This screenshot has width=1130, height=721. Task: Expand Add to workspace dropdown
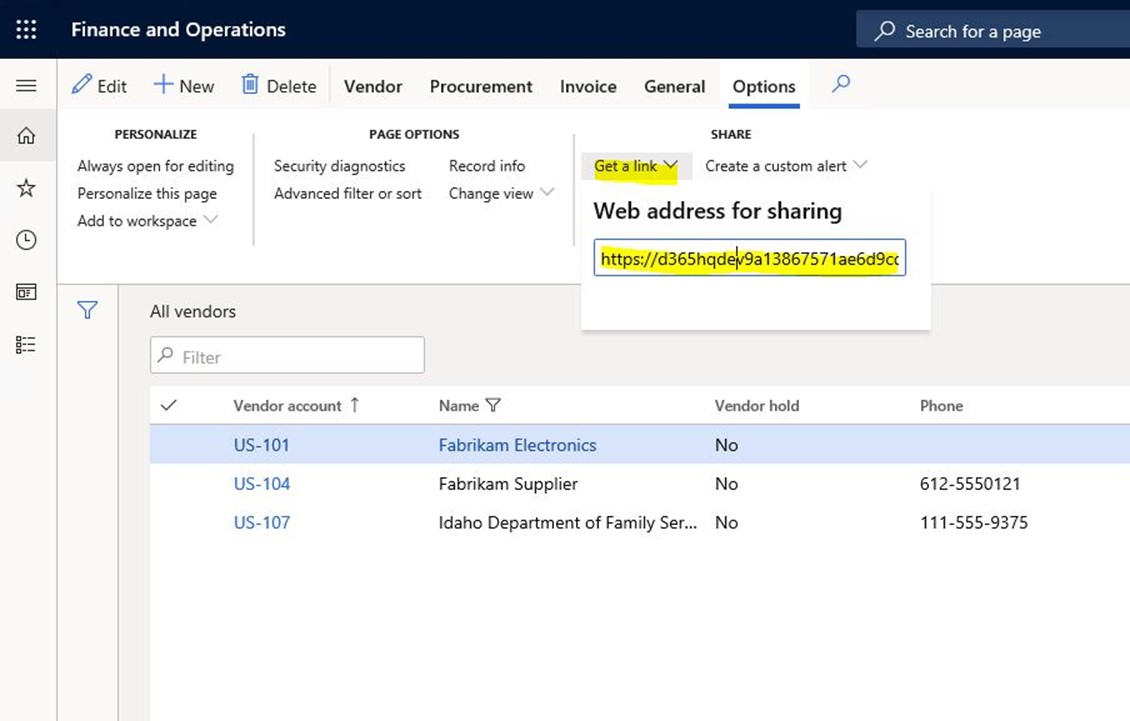(x=147, y=221)
